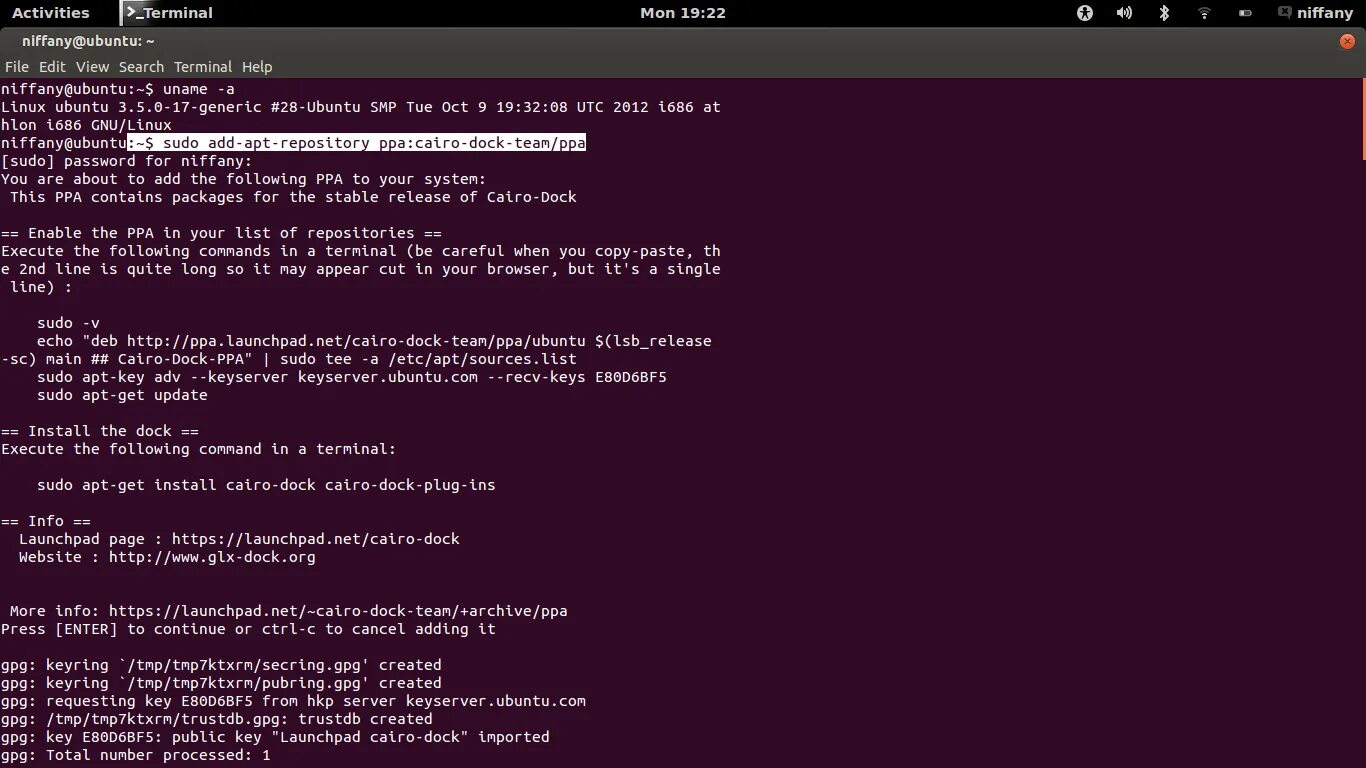Screen dimensions: 1366x768
Task: Open the clock showing Mon 19:22
Action: point(683,13)
